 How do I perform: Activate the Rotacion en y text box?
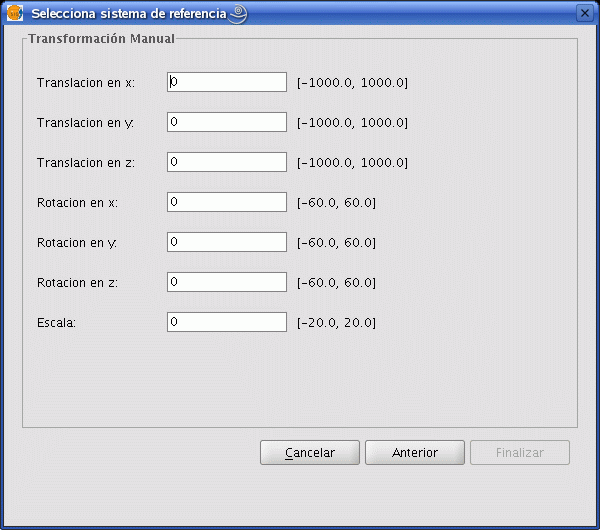point(227,242)
